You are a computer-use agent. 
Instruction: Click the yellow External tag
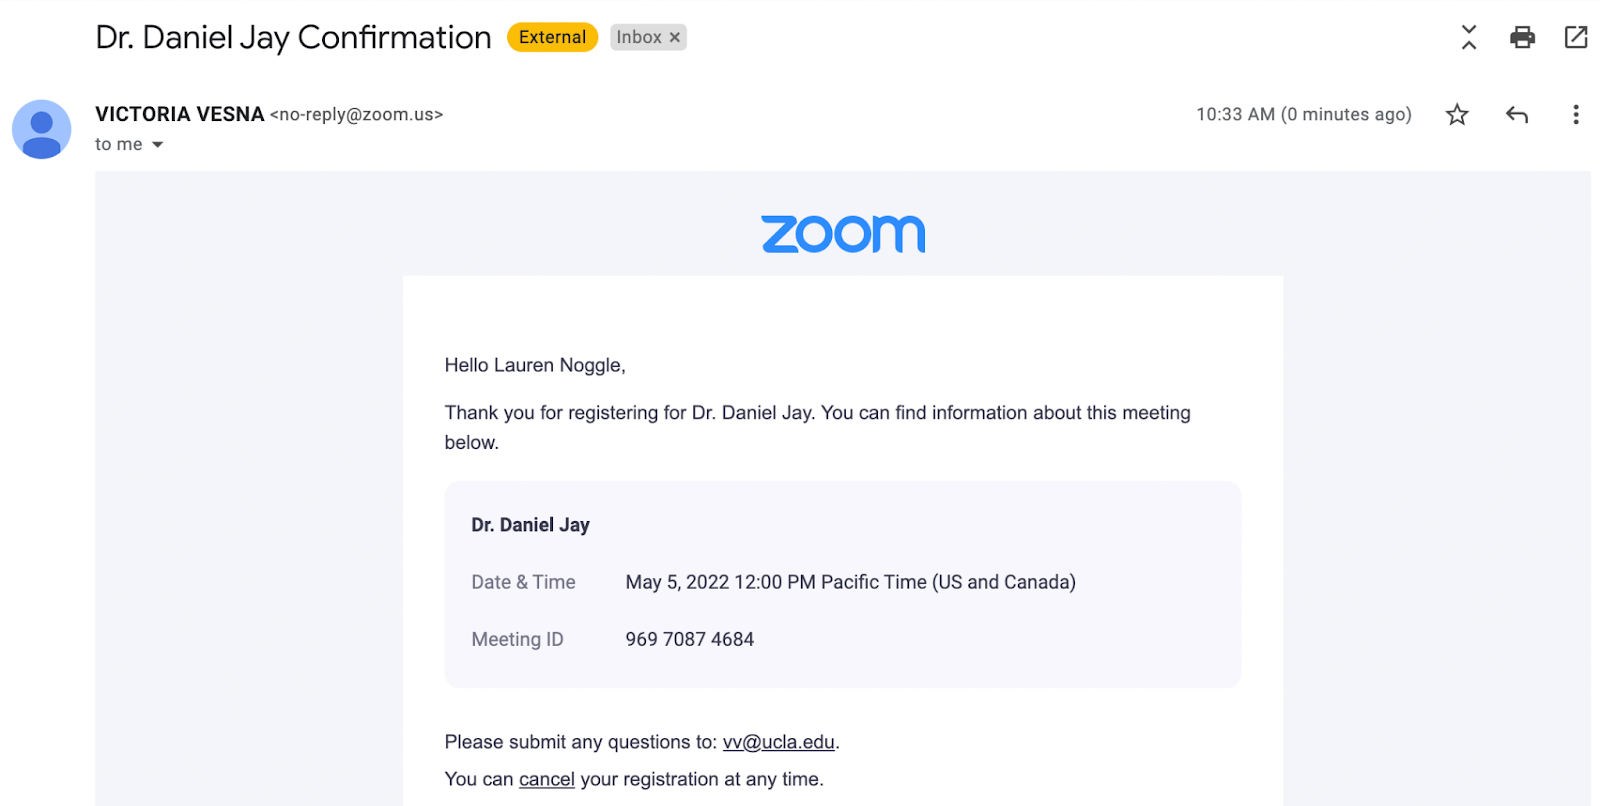552,37
